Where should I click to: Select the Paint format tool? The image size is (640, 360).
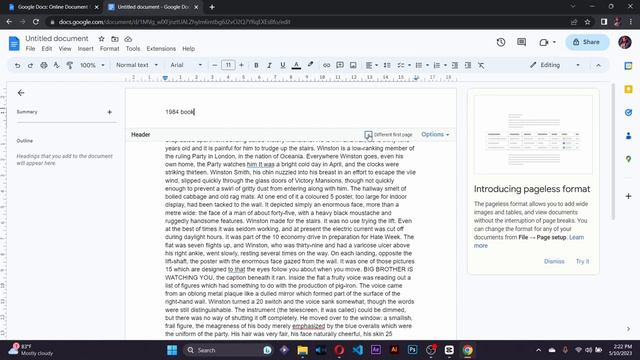coord(69,65)
